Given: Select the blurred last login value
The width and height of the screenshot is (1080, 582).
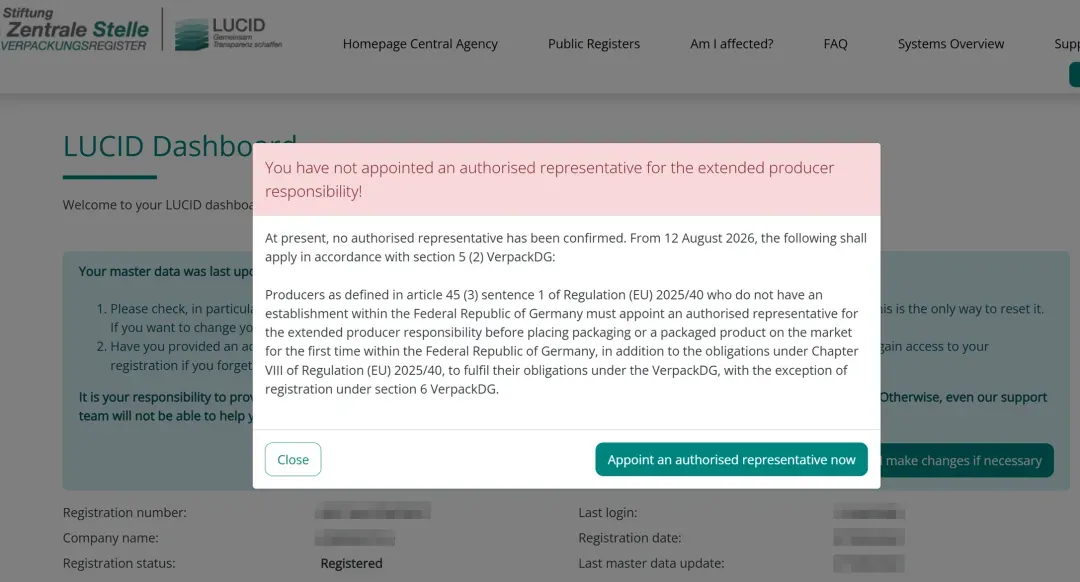Looking at the screenshot, I should [x=869, y=512].
